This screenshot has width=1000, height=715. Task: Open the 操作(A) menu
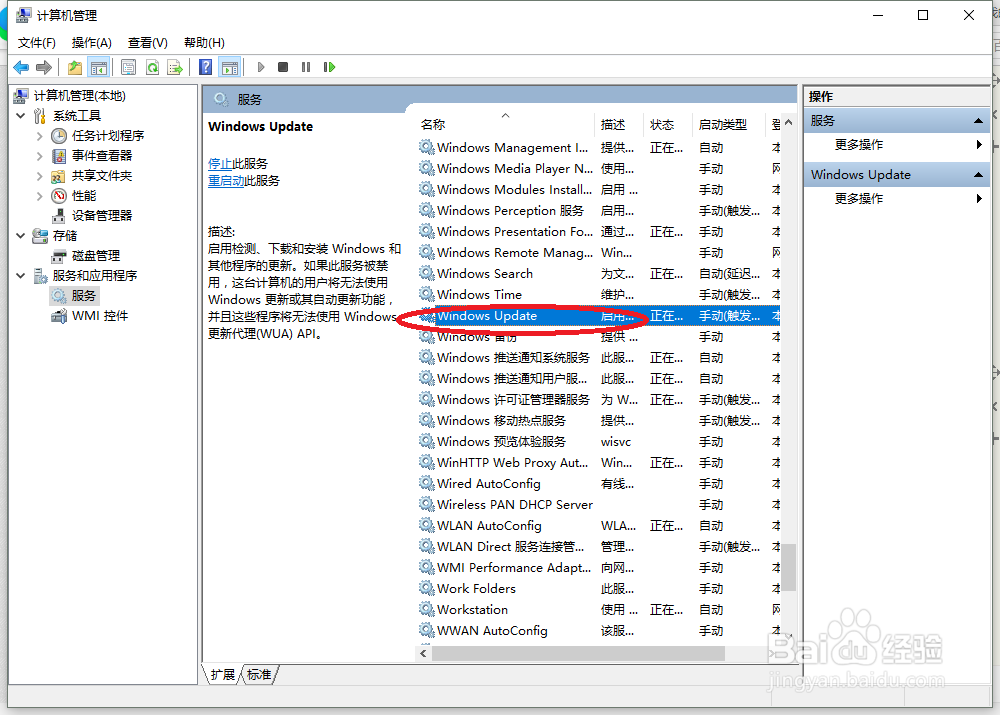92,43
